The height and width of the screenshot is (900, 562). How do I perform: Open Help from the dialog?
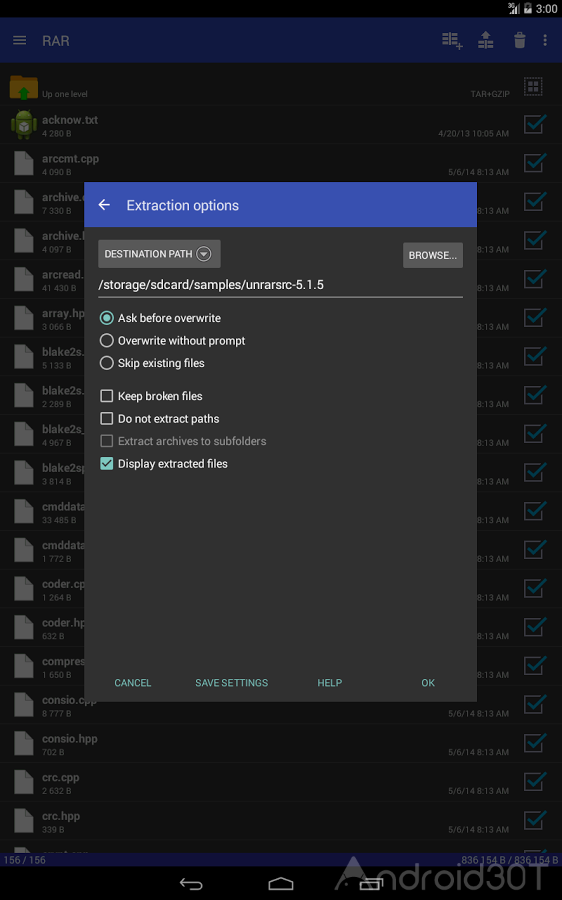click(x=330, y=682)
